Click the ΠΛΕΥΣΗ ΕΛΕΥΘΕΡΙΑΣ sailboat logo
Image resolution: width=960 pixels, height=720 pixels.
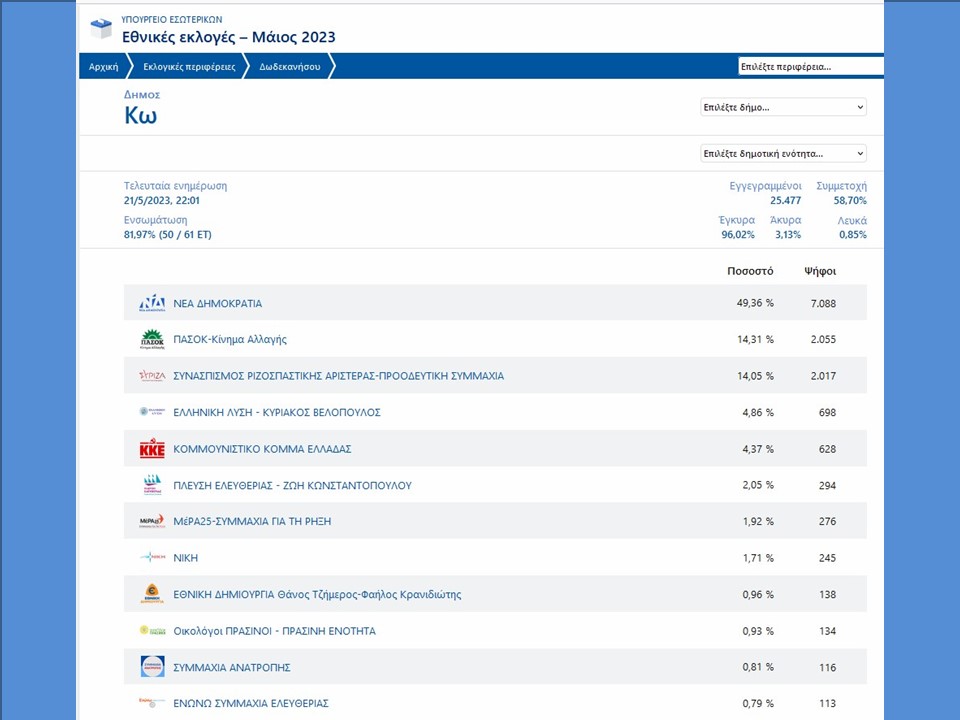pos(152,485)
